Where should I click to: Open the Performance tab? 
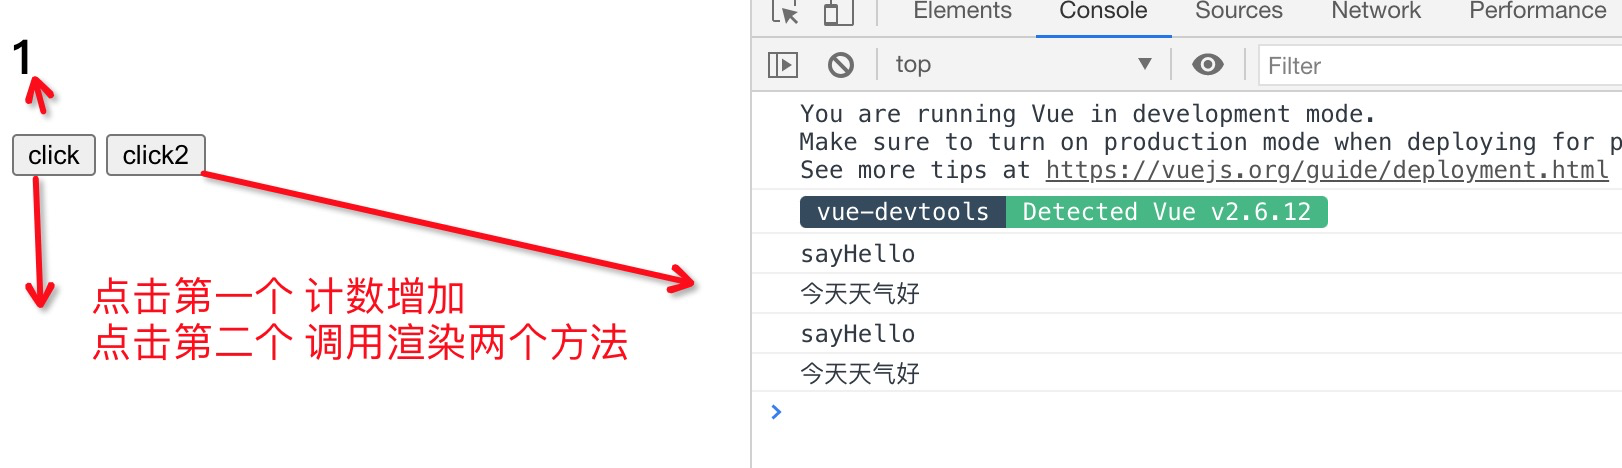click(1537, 11)
